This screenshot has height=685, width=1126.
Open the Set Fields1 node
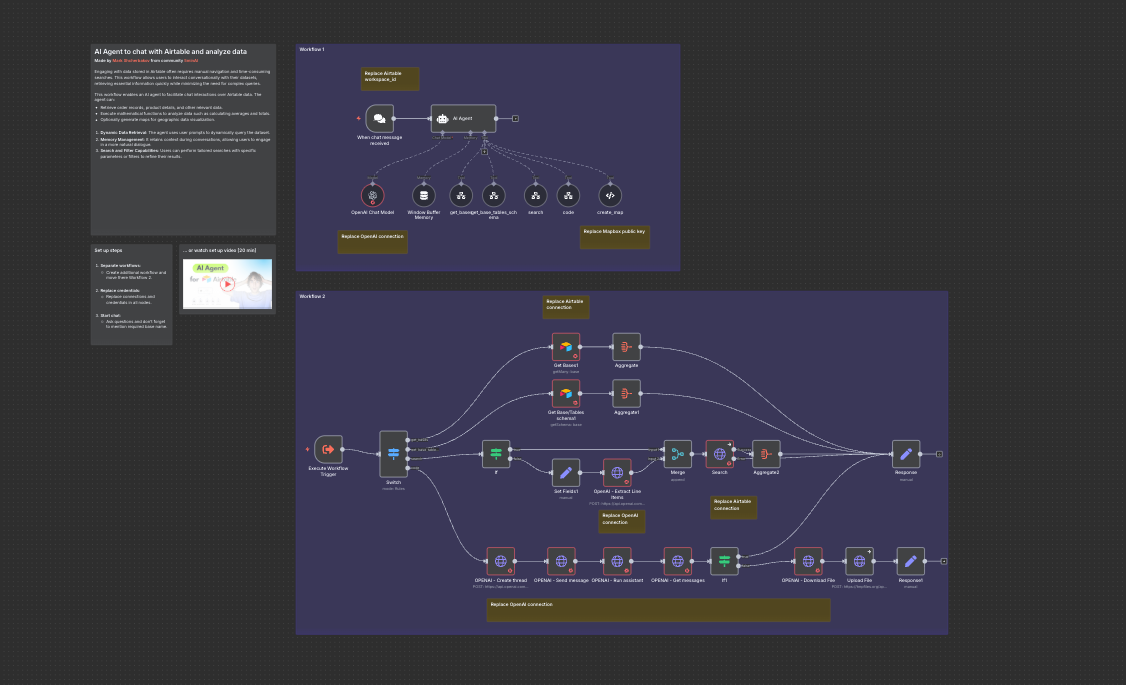(x=566, y=472)
